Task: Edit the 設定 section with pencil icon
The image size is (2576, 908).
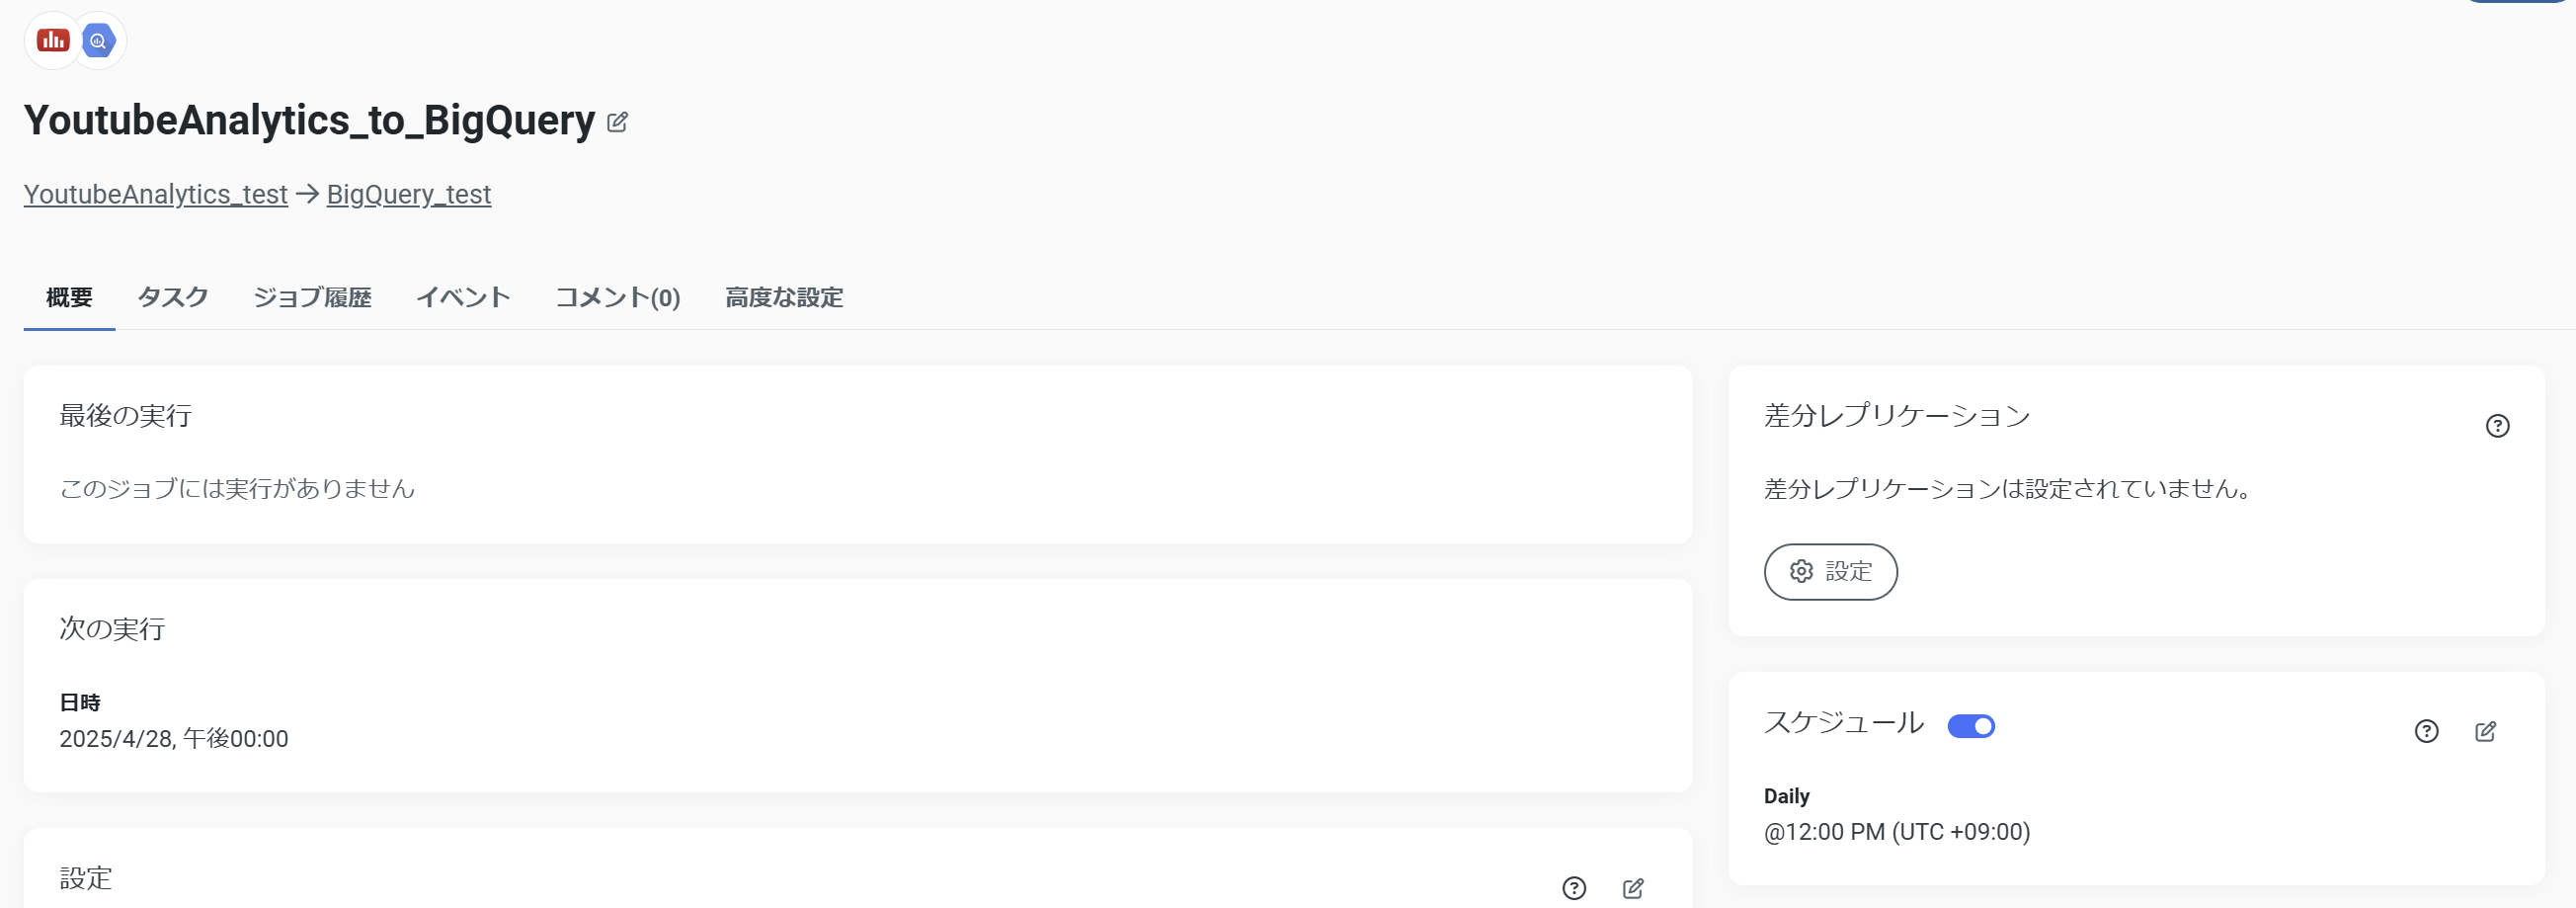Action: 1633,888
